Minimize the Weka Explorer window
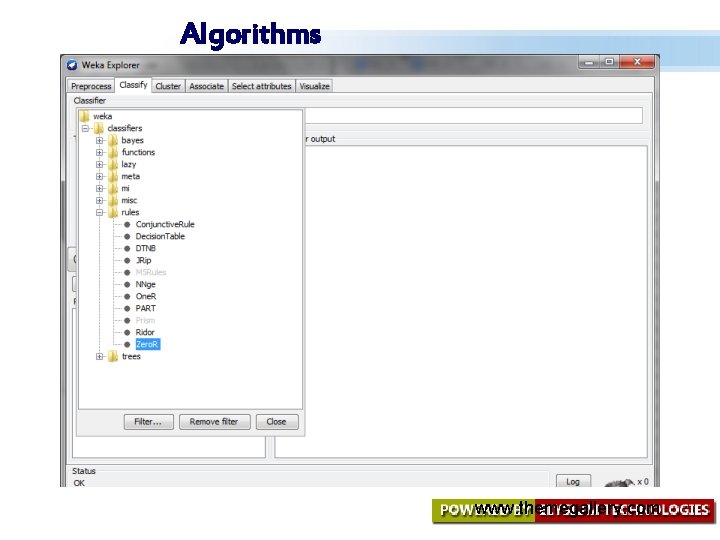The width and height of the screenshot is (720, 540). pyautogui.click(x=589, y=62)
